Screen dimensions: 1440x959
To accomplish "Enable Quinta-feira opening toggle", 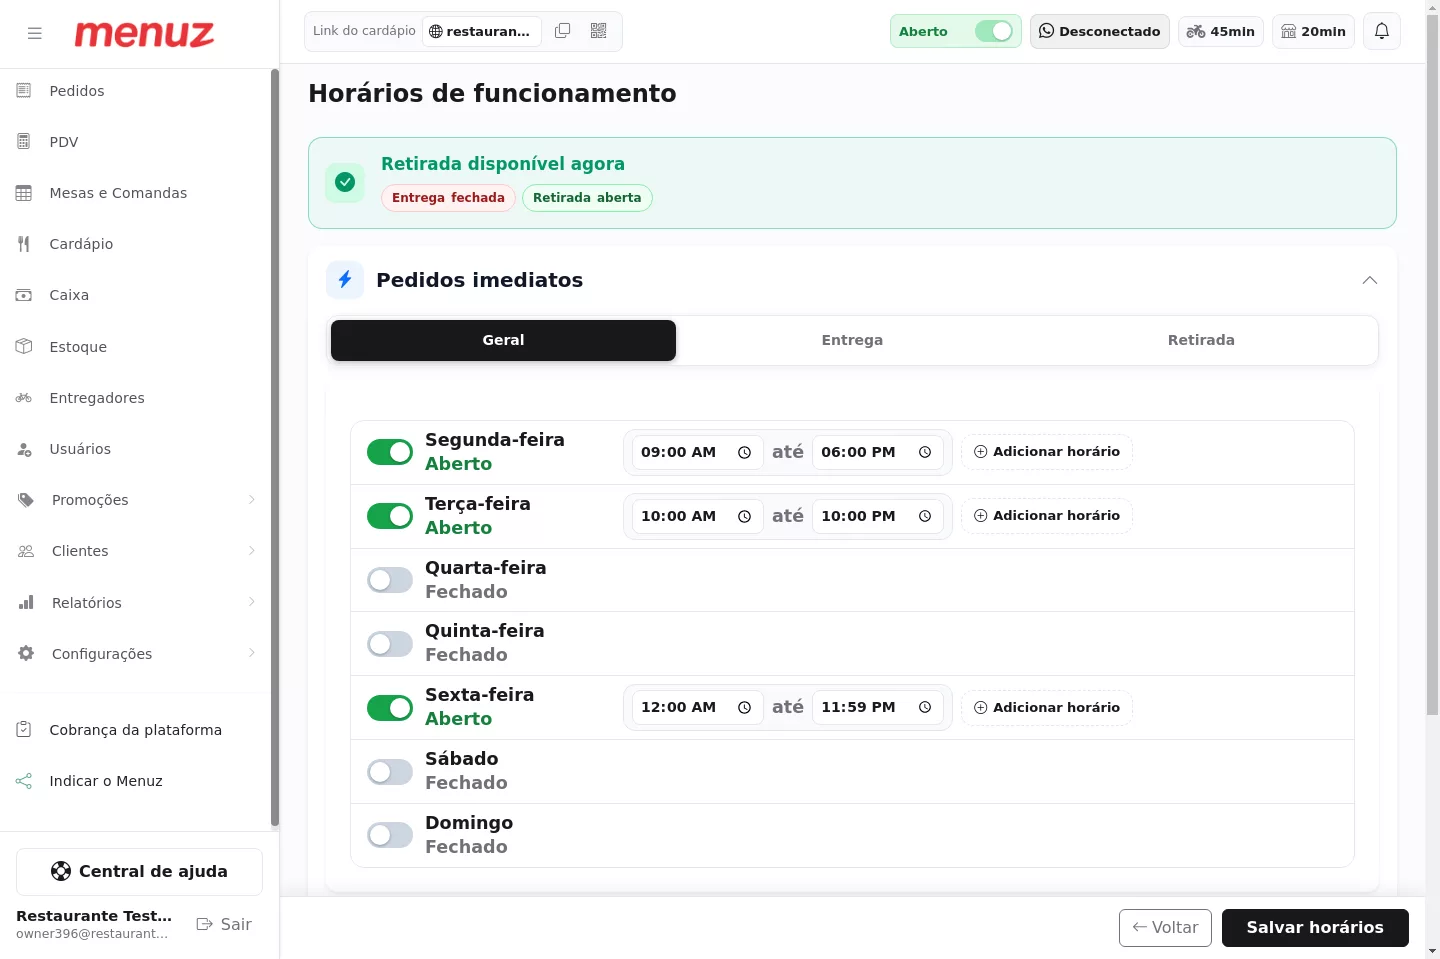I will [390, 644].
